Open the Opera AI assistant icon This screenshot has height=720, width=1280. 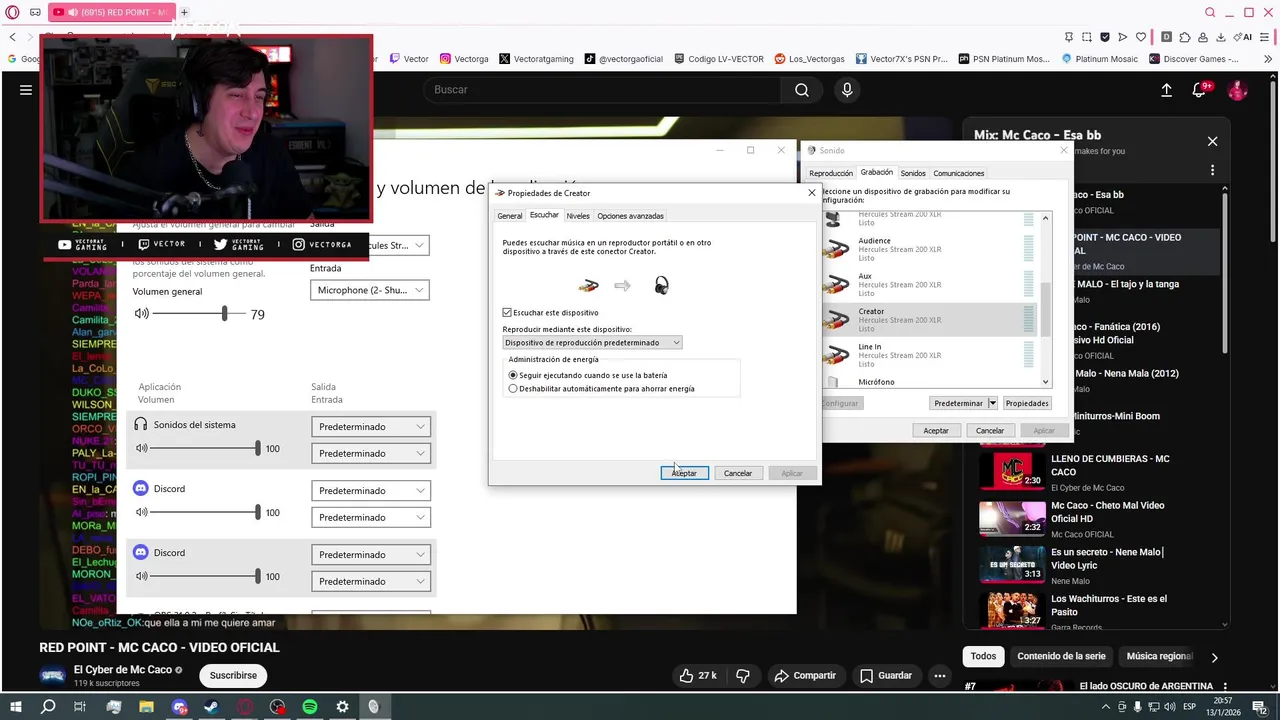[x=1241, y=37]
